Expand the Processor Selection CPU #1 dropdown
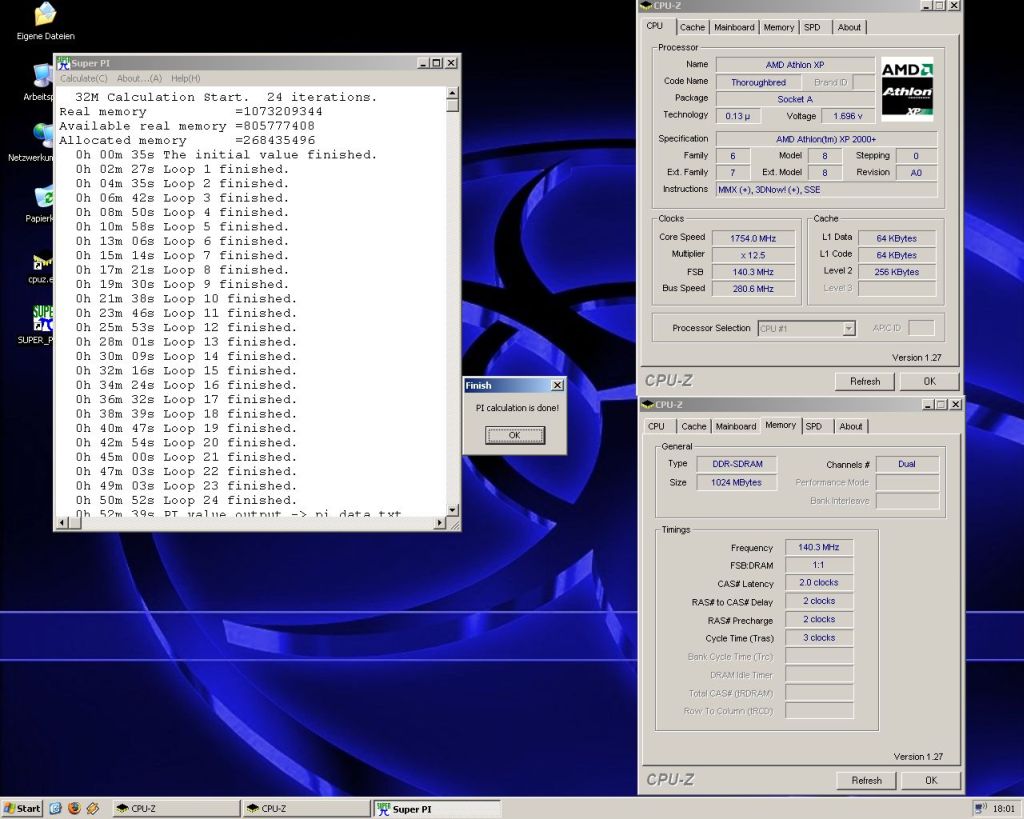 848,329
